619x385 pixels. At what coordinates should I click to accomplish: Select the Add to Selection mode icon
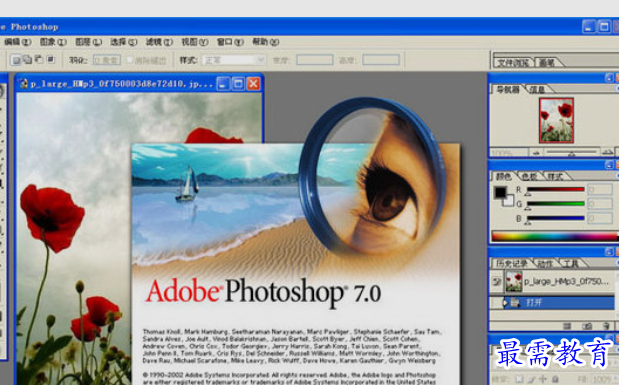(27, 60)
